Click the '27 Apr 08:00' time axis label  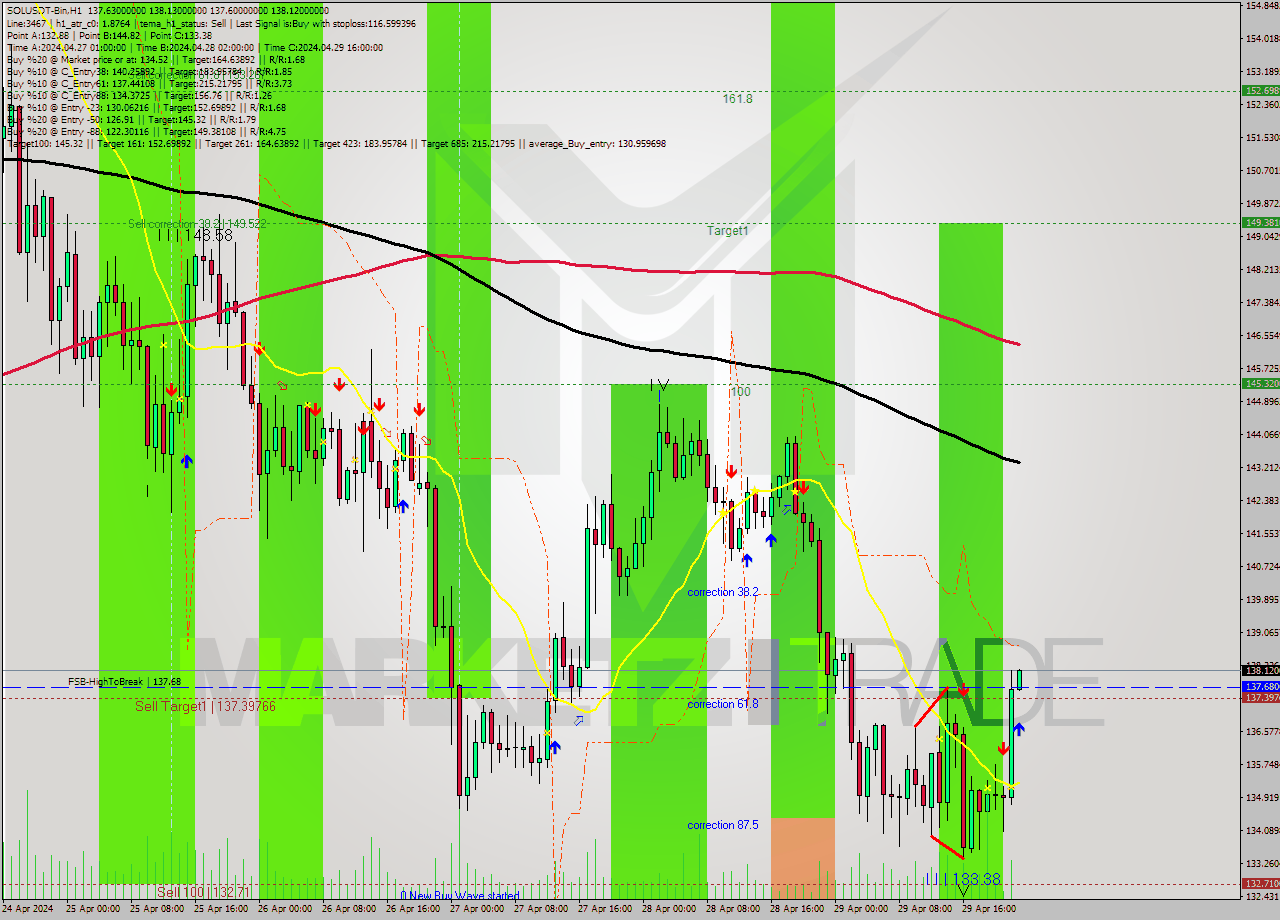pos(540,909)
